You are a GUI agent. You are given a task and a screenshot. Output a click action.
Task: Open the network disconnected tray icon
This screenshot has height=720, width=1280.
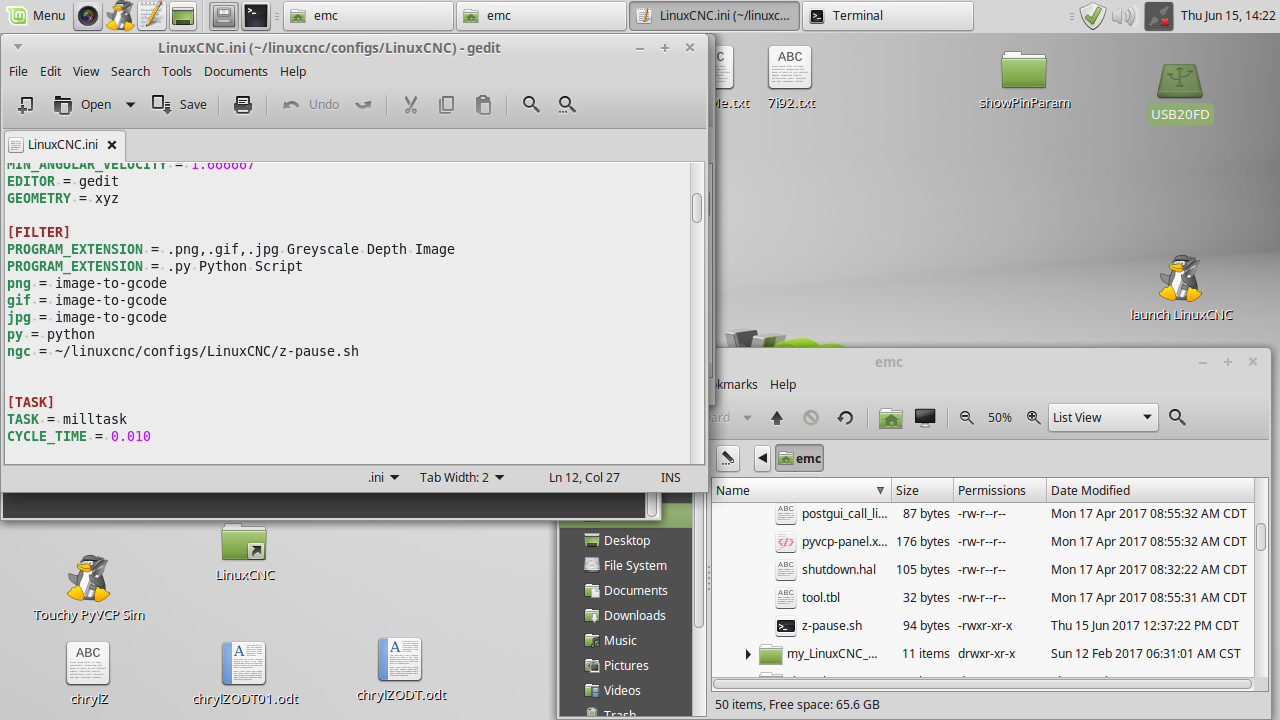tap(1157, 15)
